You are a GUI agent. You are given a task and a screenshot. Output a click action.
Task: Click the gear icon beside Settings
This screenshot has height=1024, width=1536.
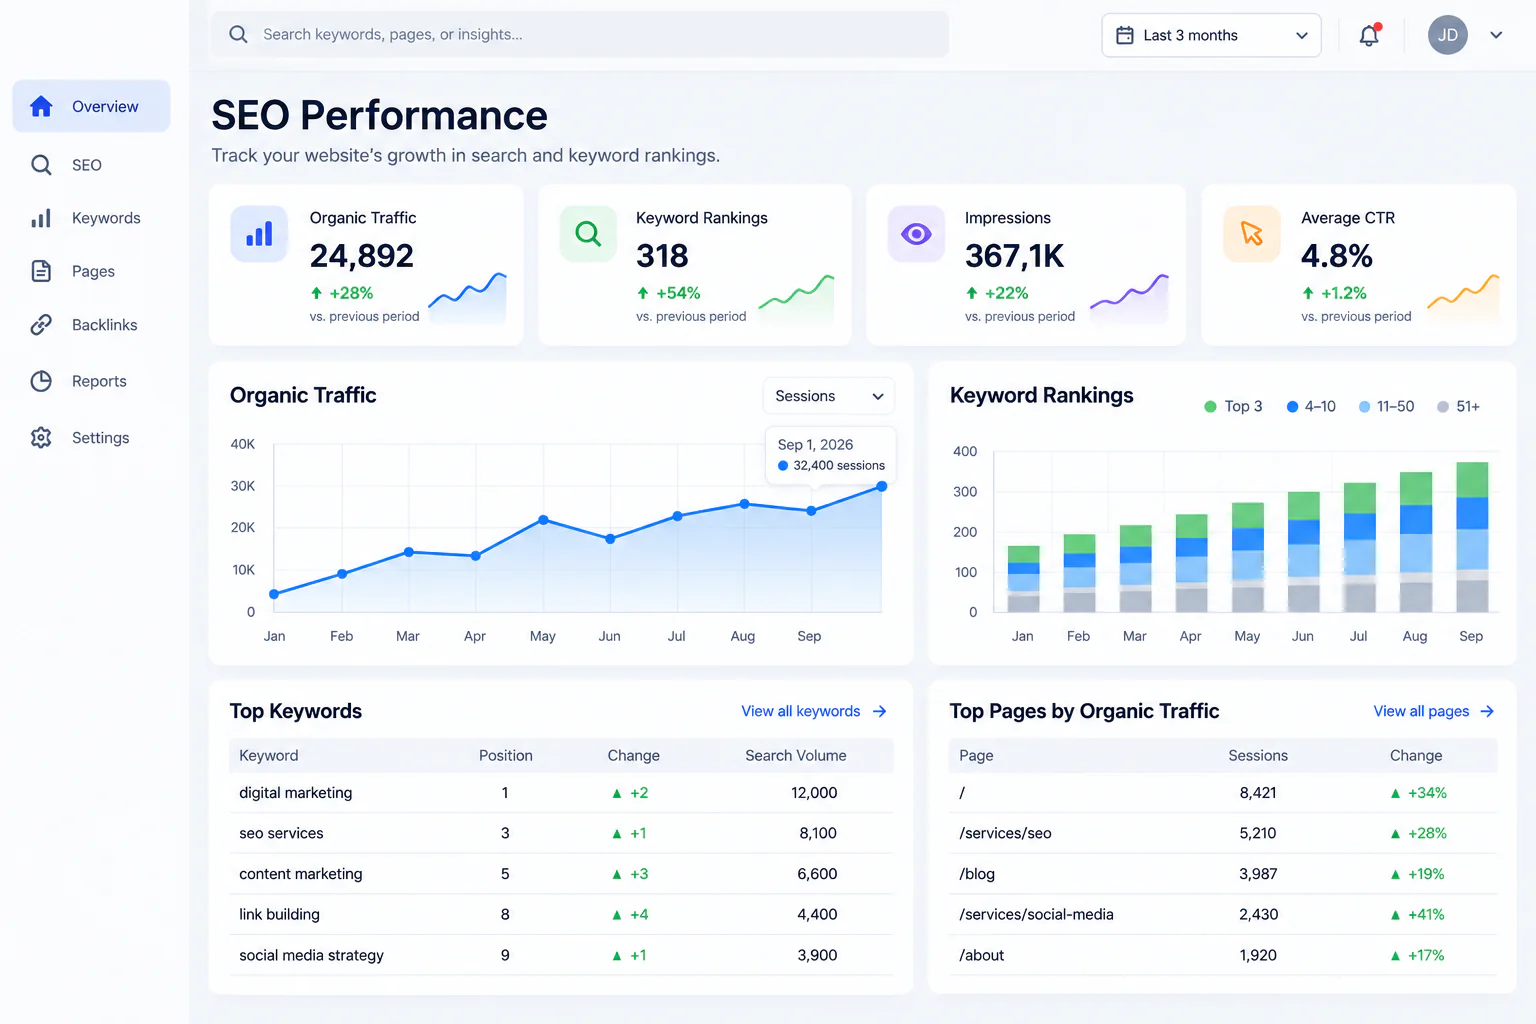pos(41,437)
